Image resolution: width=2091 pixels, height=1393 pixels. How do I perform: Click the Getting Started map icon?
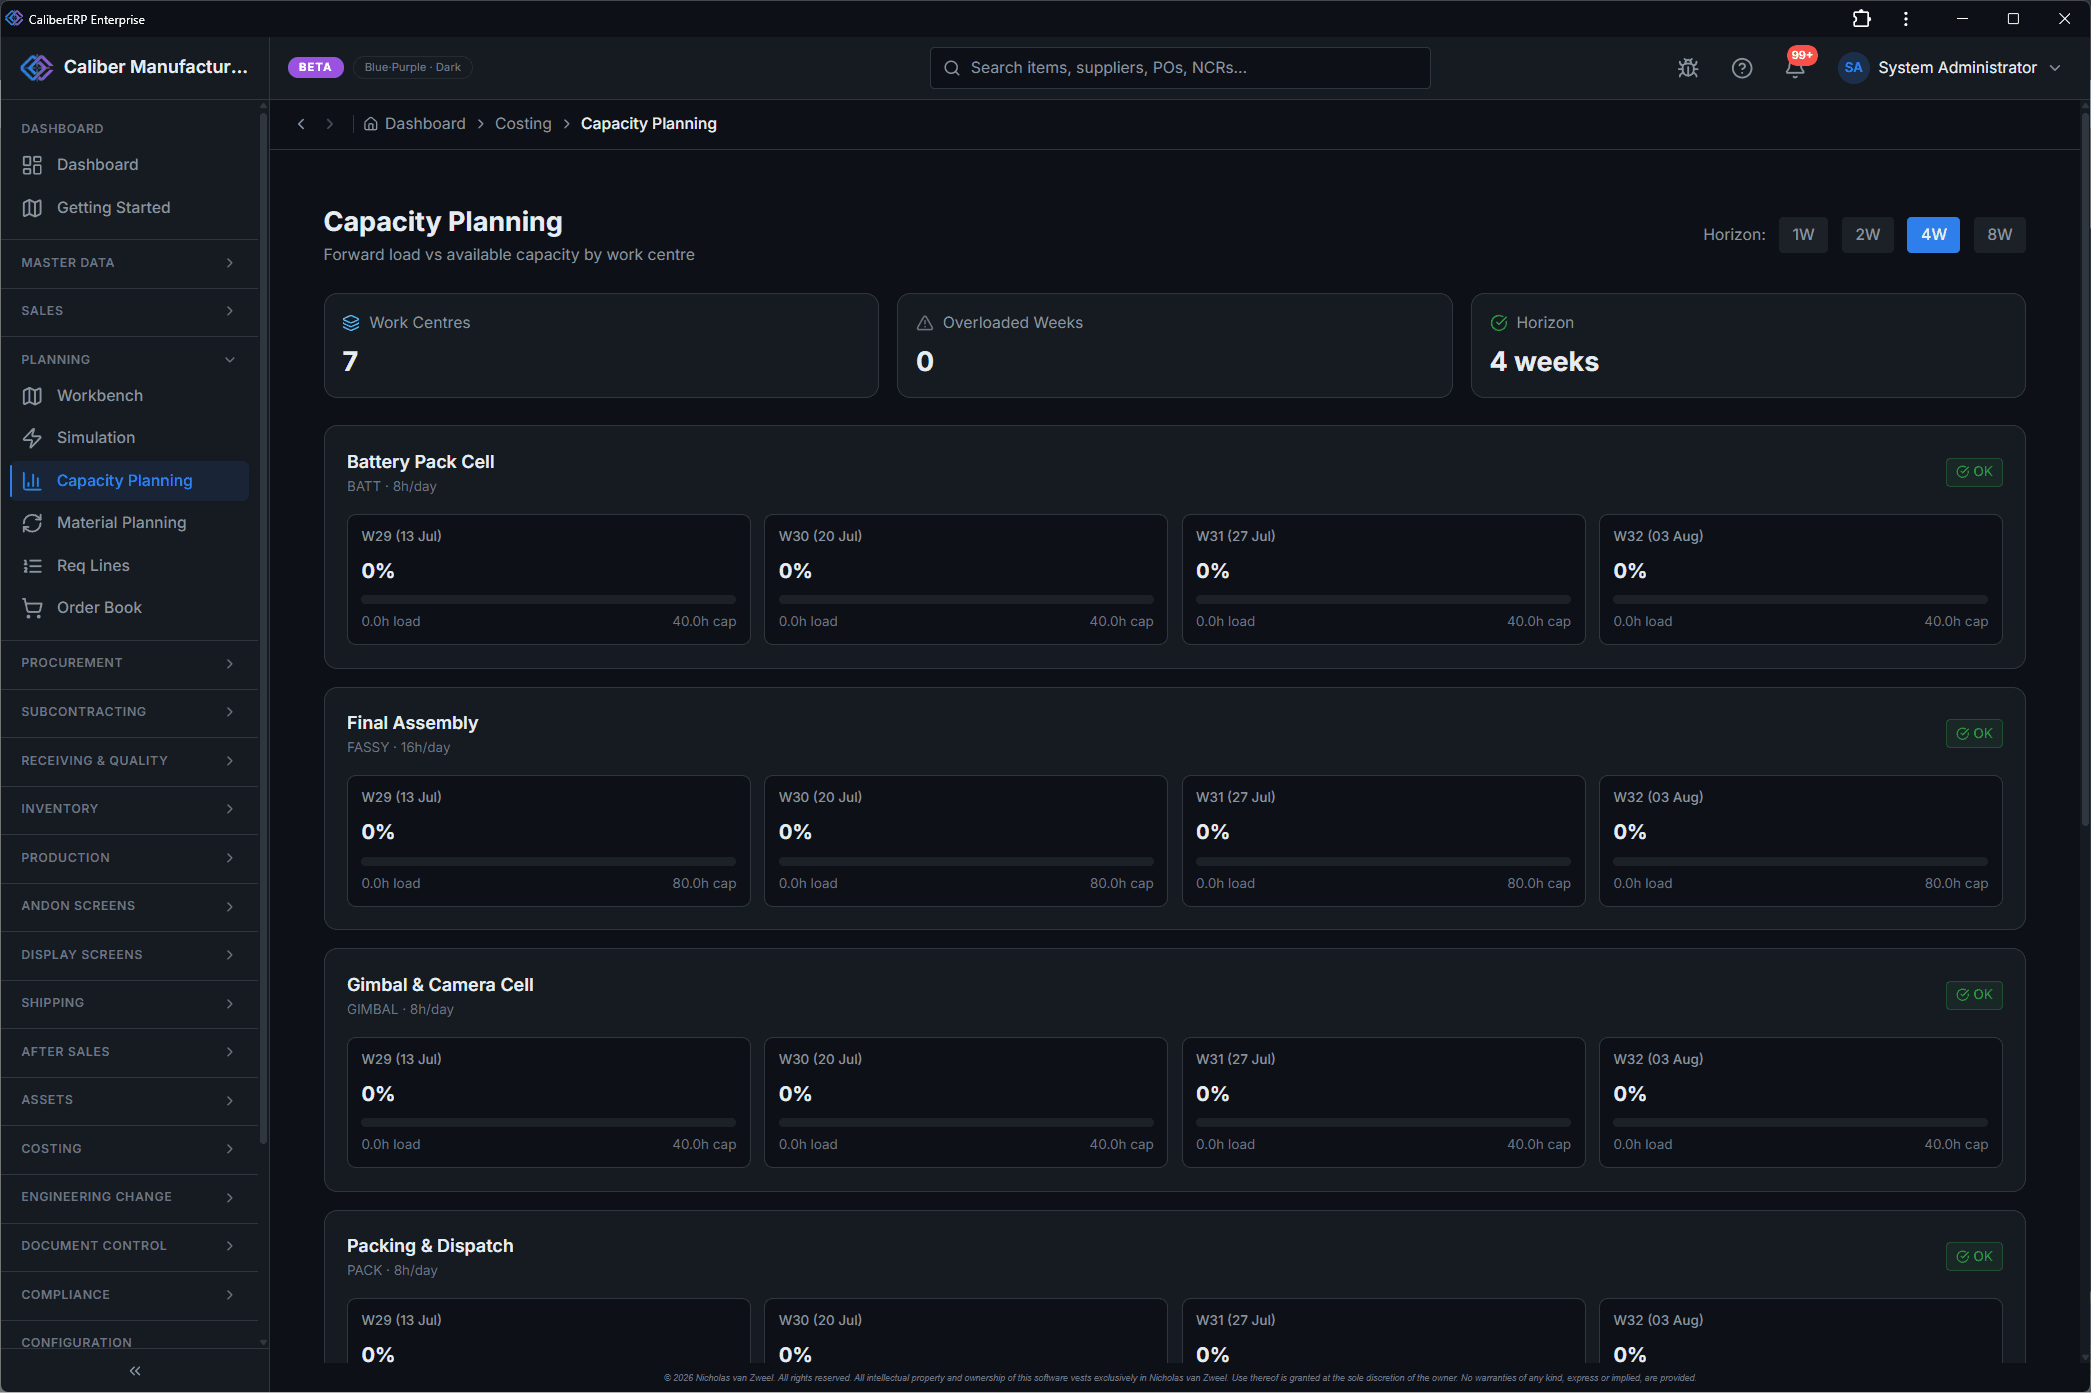[x=32, y=208]
